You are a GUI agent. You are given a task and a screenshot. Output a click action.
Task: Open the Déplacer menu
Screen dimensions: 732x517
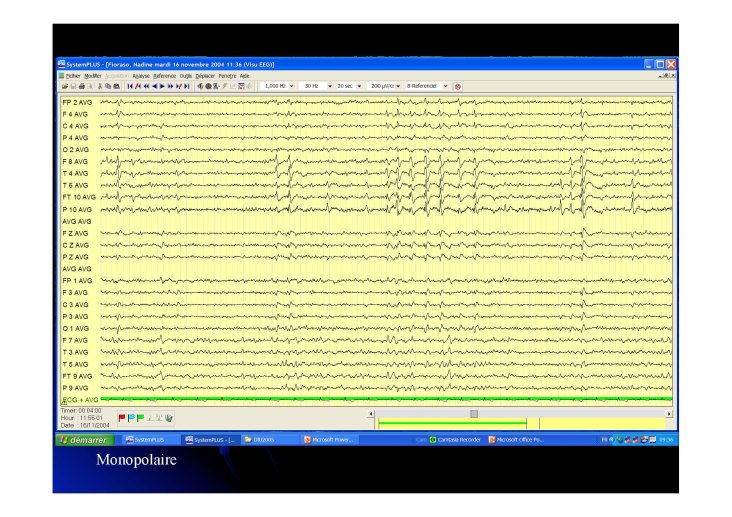click(x=205, y=76)
